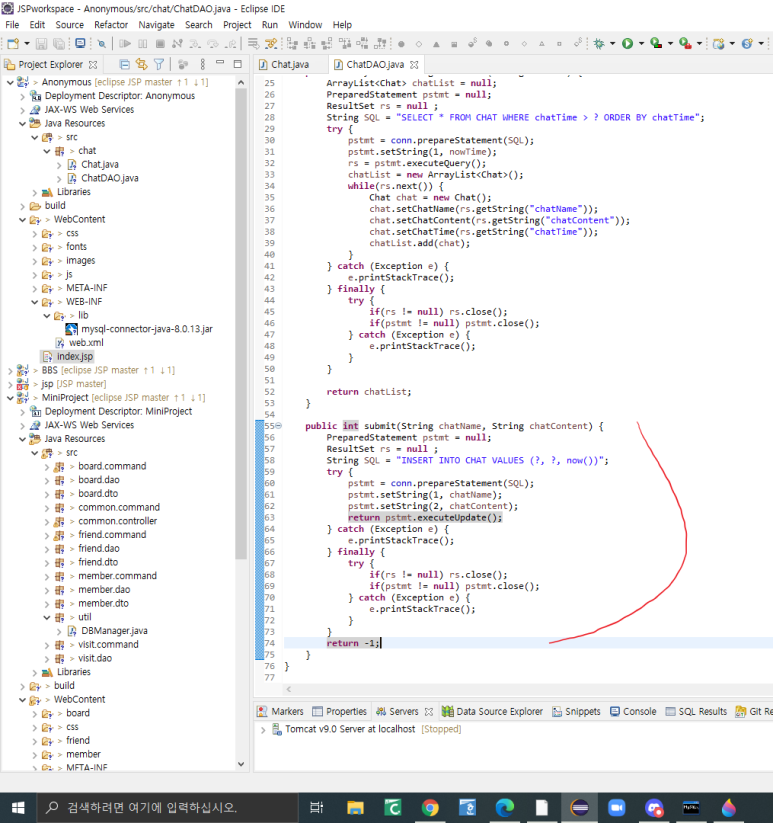The image size is (773, 823).
Task: Maximize the Project Explorer panel
Action: tap(238, 64)
